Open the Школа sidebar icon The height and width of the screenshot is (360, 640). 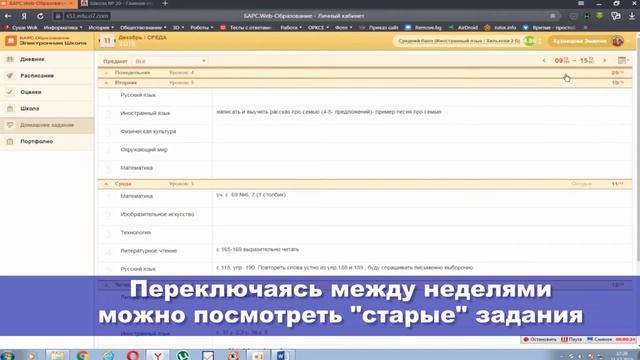click(10, 109)
